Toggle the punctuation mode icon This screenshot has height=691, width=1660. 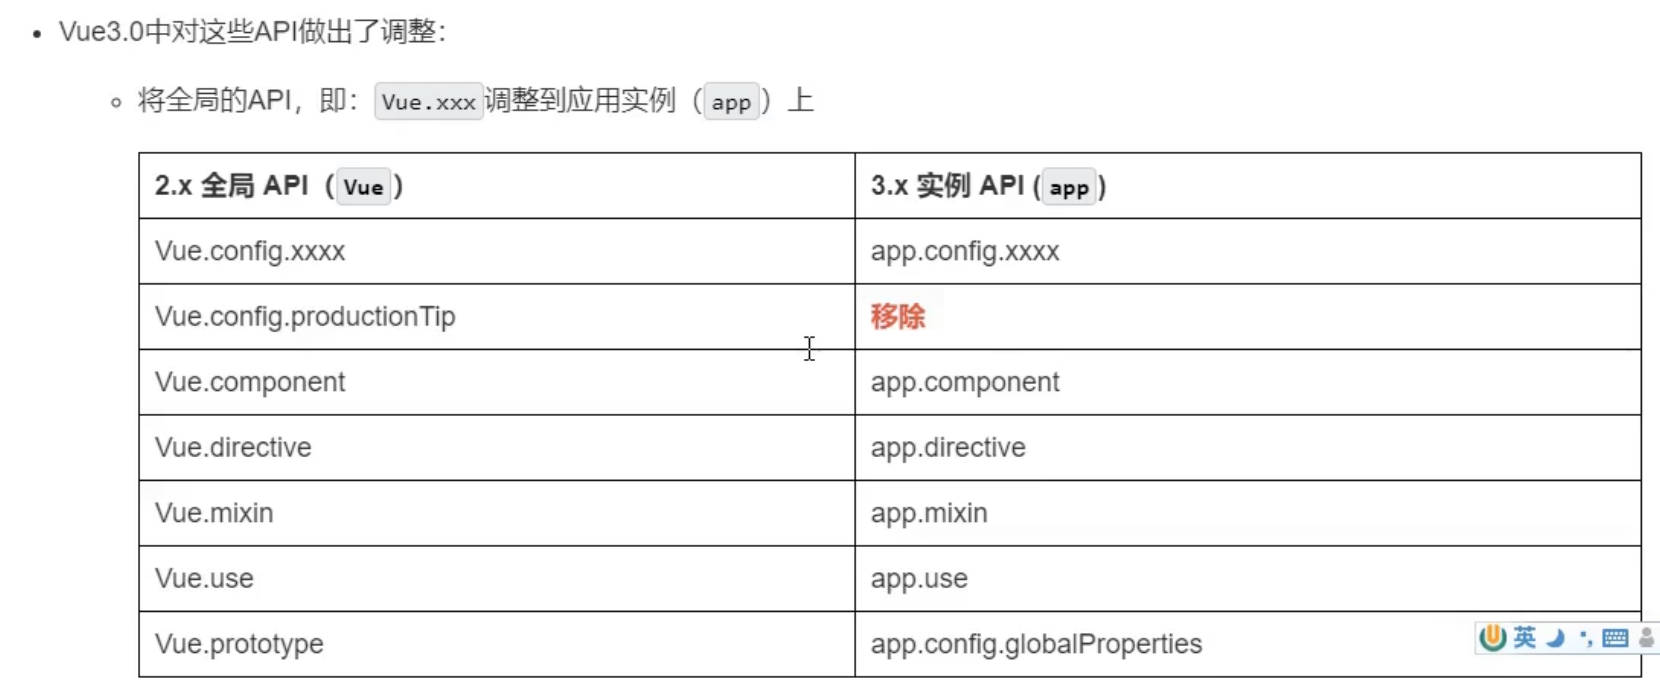click(x=1585, y=638)
